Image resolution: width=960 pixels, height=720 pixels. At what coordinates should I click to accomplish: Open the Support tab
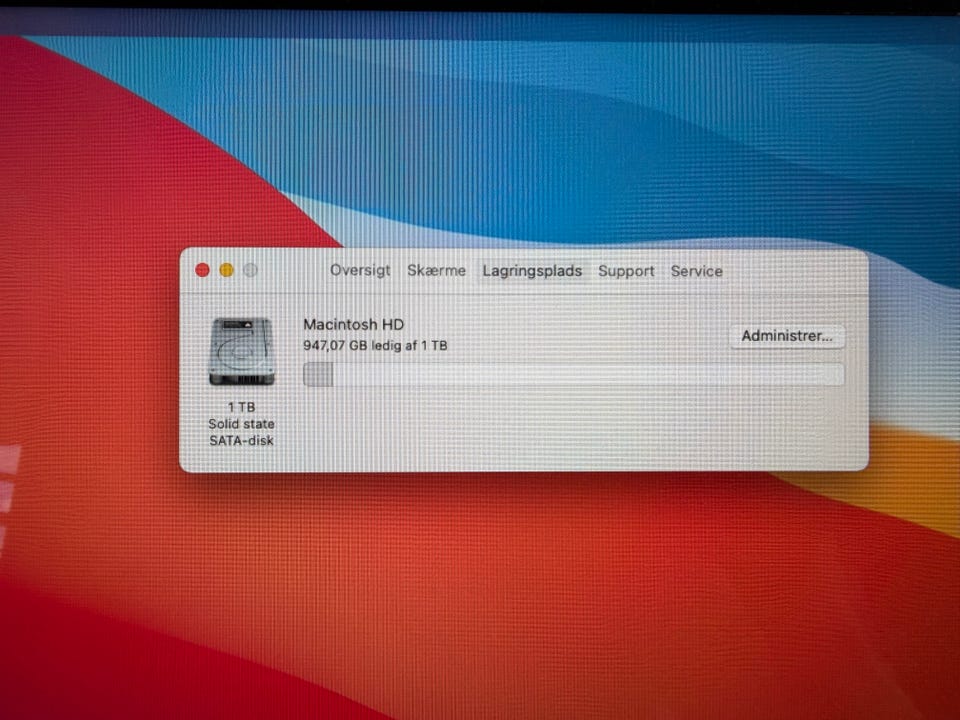[x=626, y=271]
